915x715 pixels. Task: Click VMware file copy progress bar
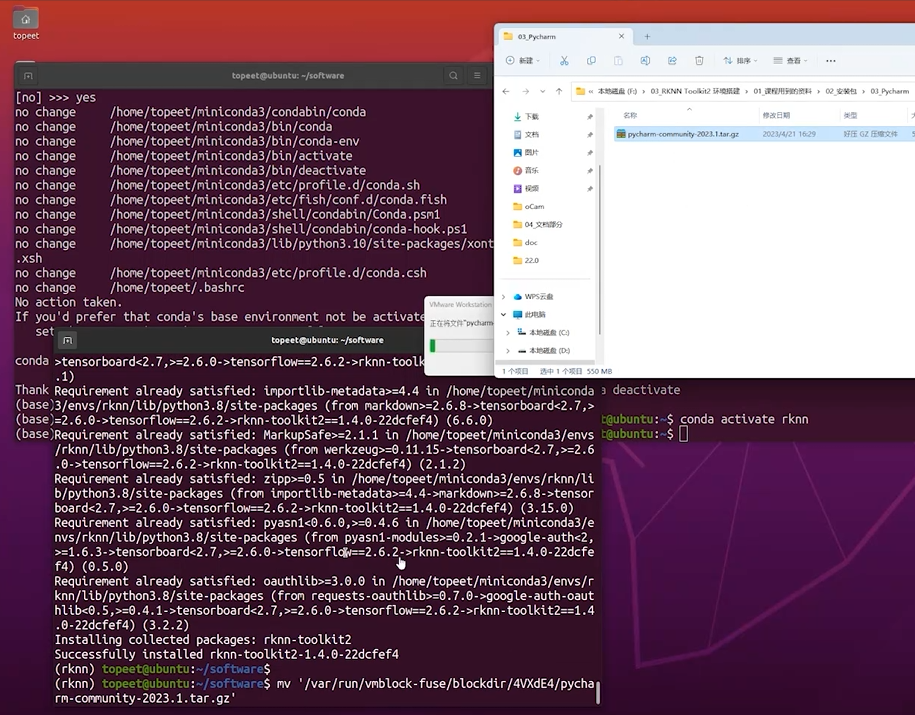[462, 346]
